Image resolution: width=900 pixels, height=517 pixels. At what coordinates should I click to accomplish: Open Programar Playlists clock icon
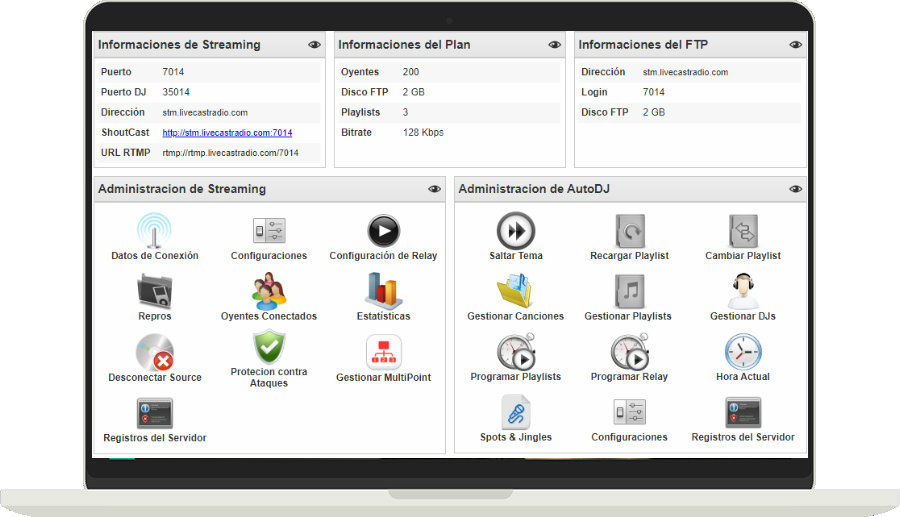pyautogui.click(x=515, y=352)
